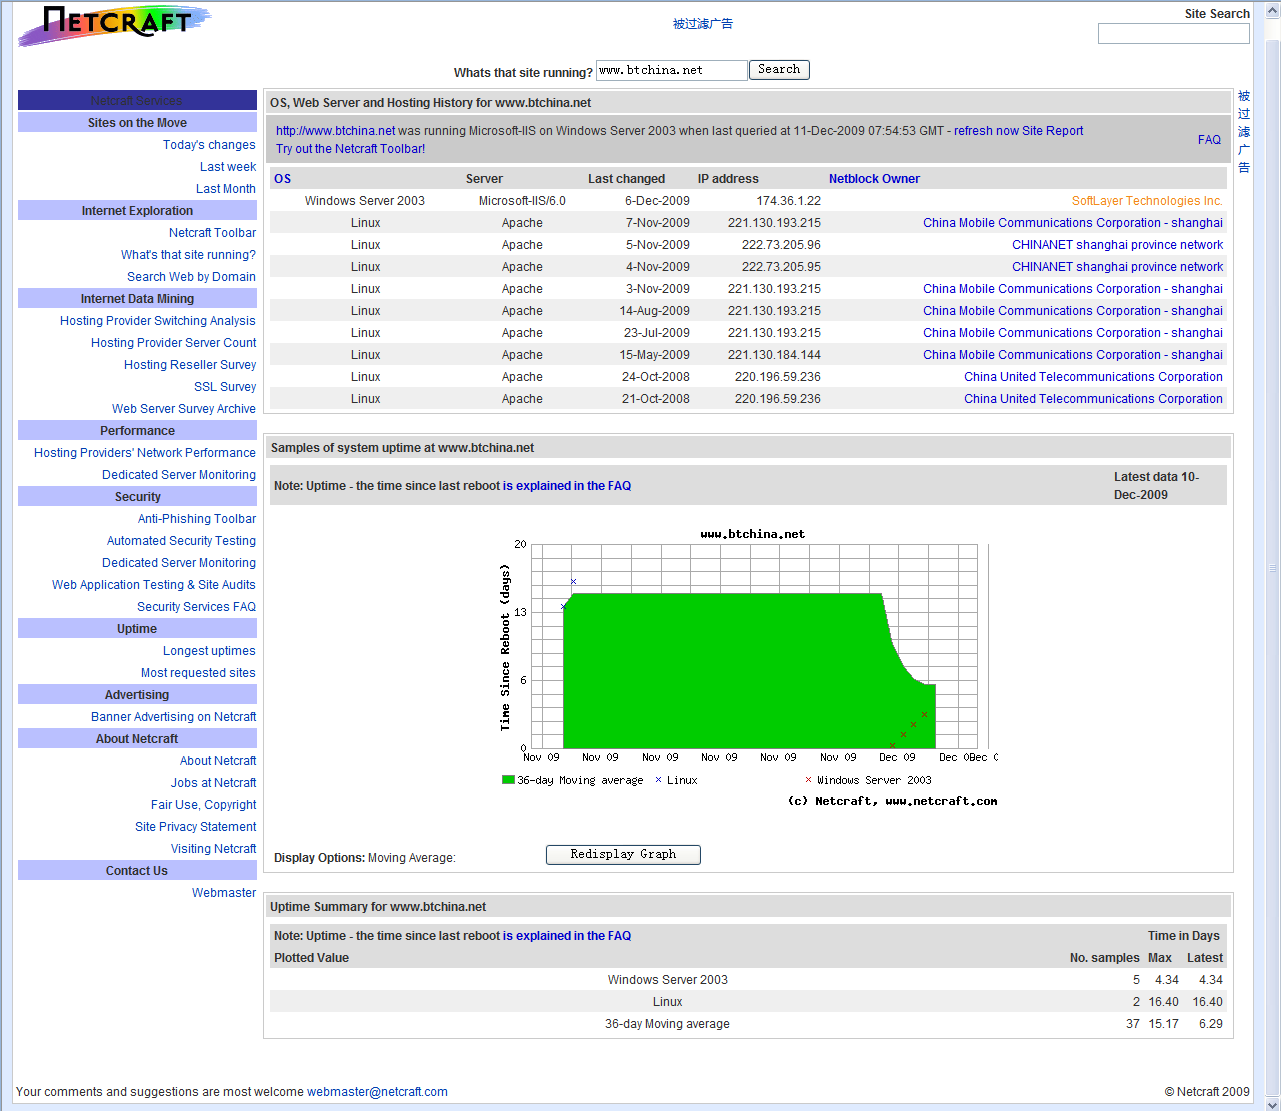Open Fair Use, Copyright link
Image resolution: width=1281 pixels, height=1111 pixels.
(x=203, y=805)
